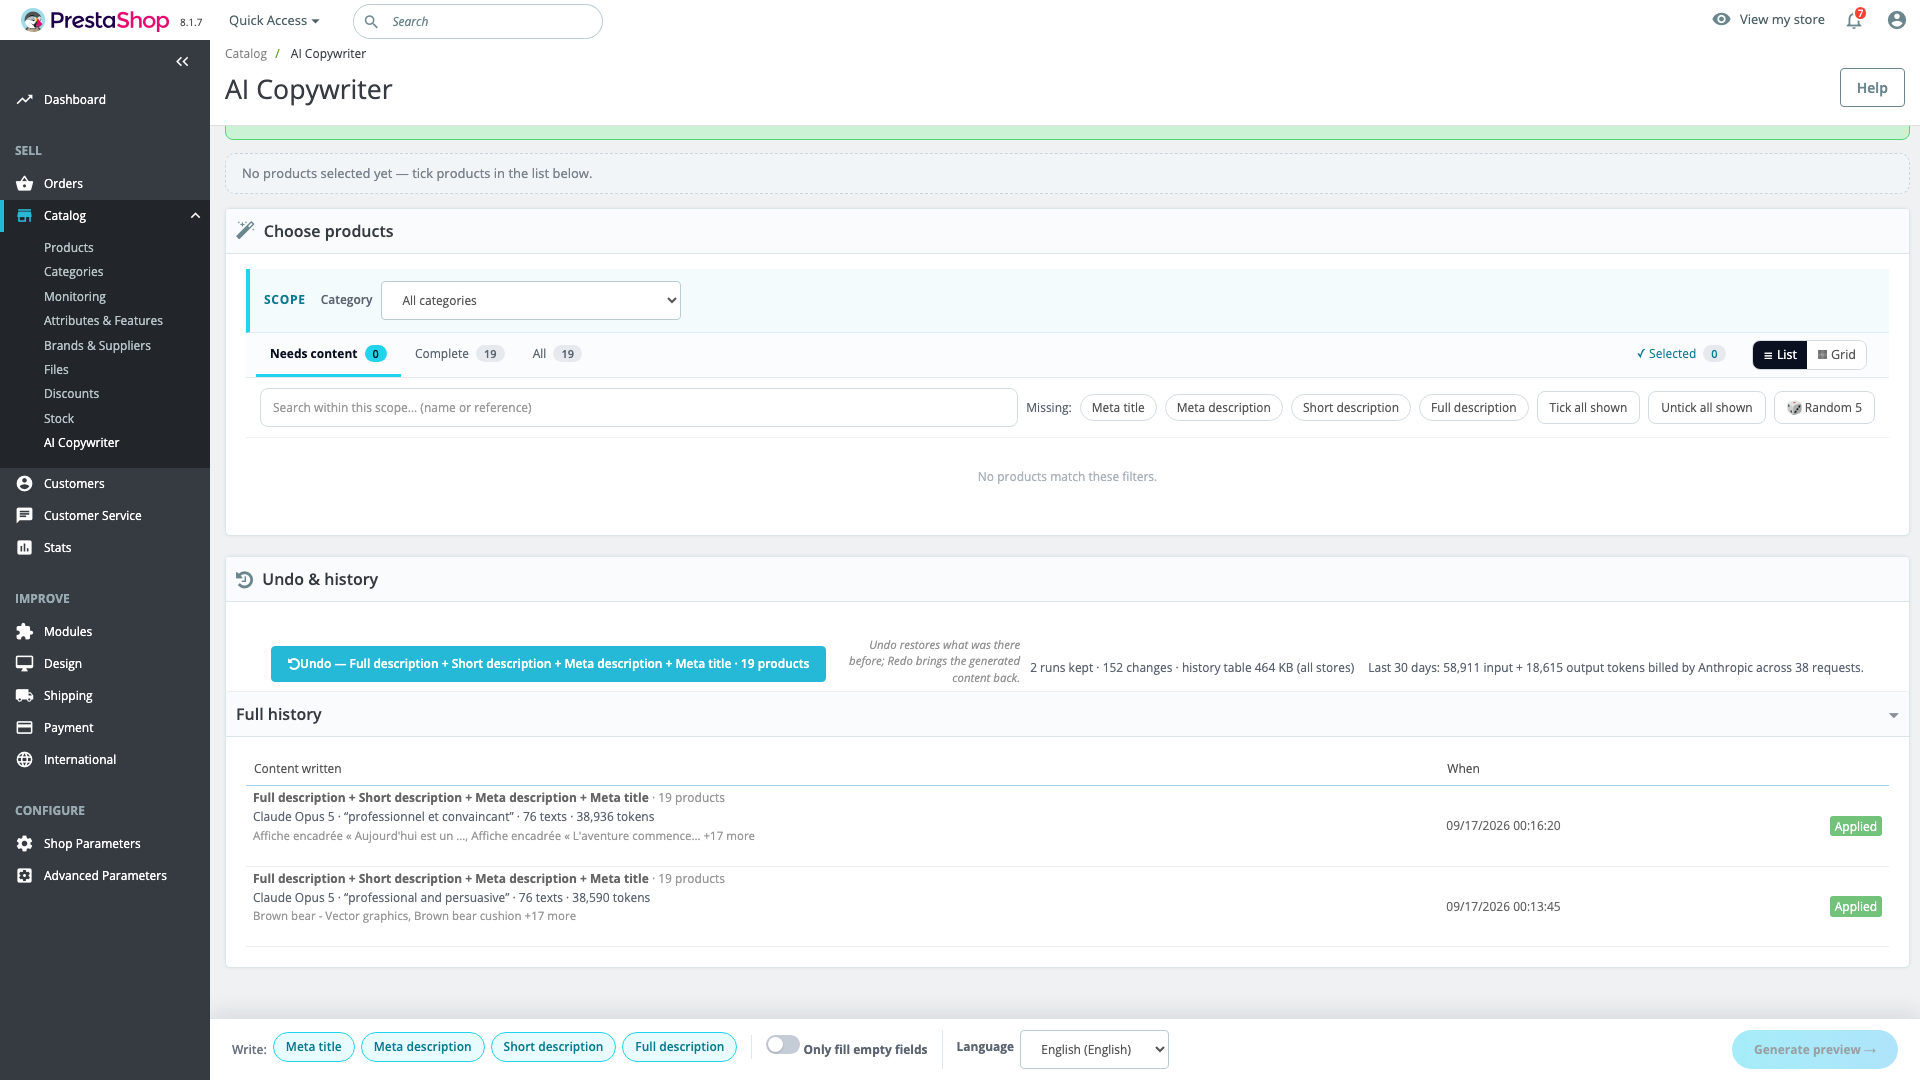Collapse the sidebar with double-chevron icon
This screenshot has width=1920, height=1080.
182,62
